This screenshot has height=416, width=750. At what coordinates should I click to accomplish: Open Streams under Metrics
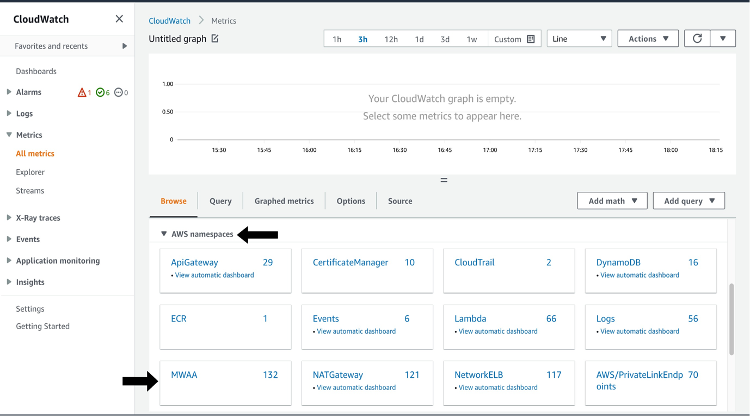(30, 190)
